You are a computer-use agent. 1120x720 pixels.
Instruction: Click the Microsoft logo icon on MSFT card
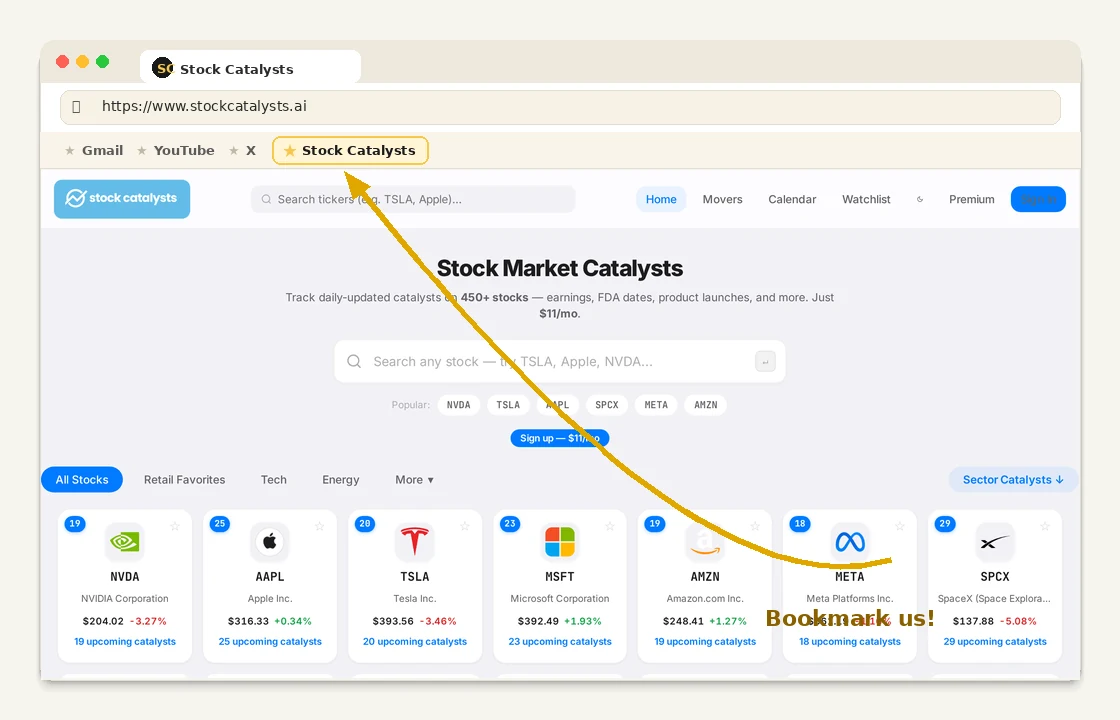[x=559, y=542]
